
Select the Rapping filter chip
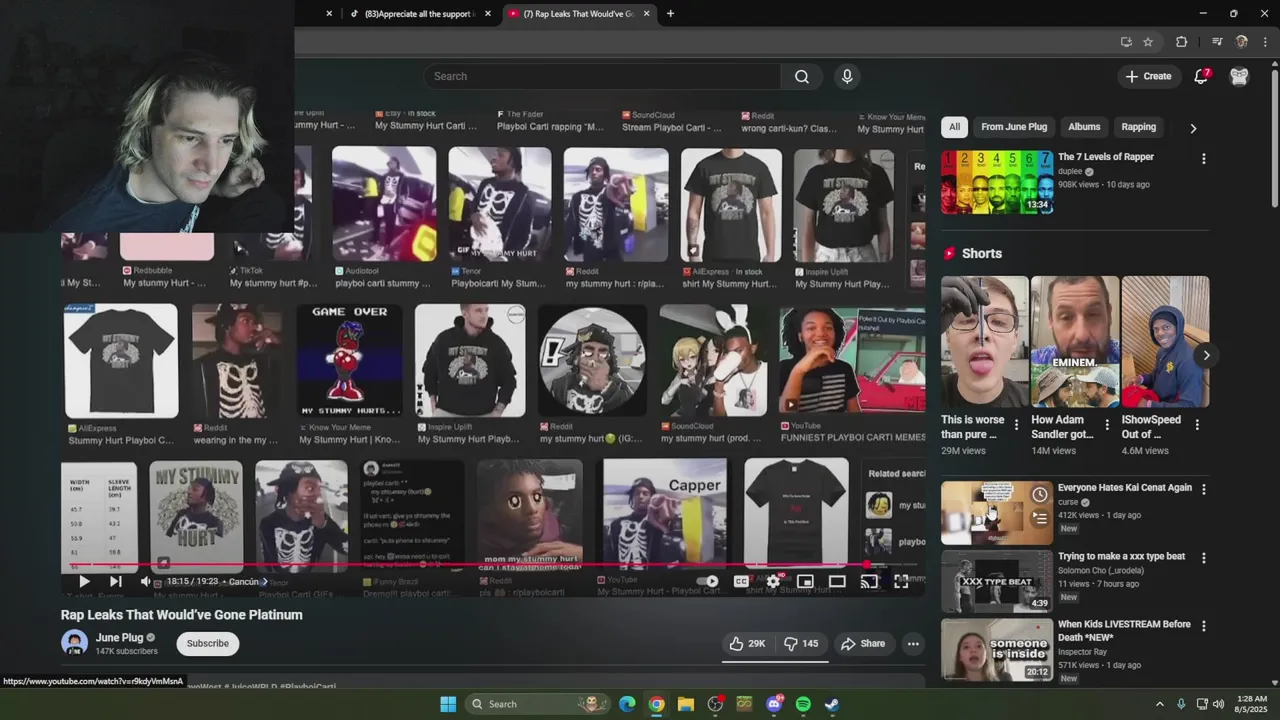[1138, 127]
